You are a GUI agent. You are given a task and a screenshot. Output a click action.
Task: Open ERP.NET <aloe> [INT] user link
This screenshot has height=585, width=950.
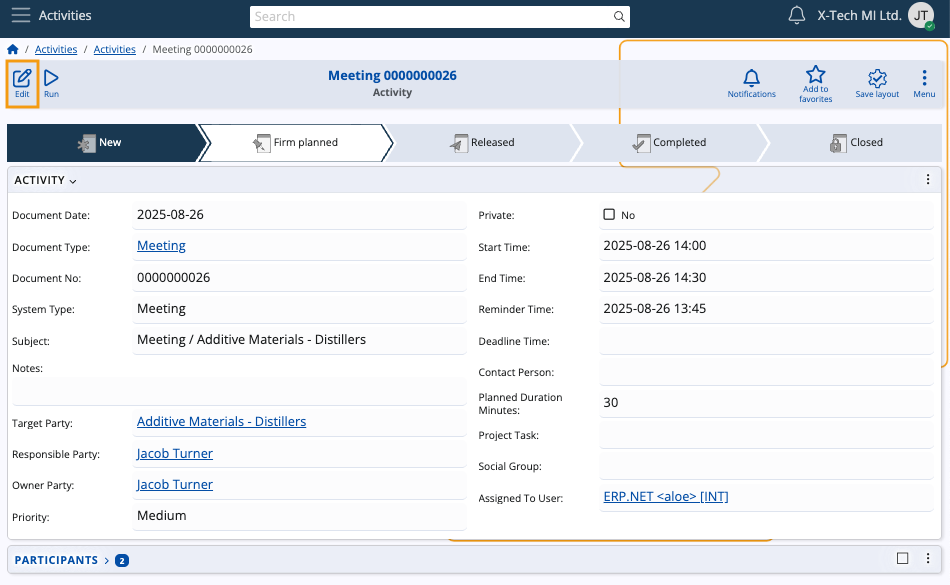coord(666,497)
